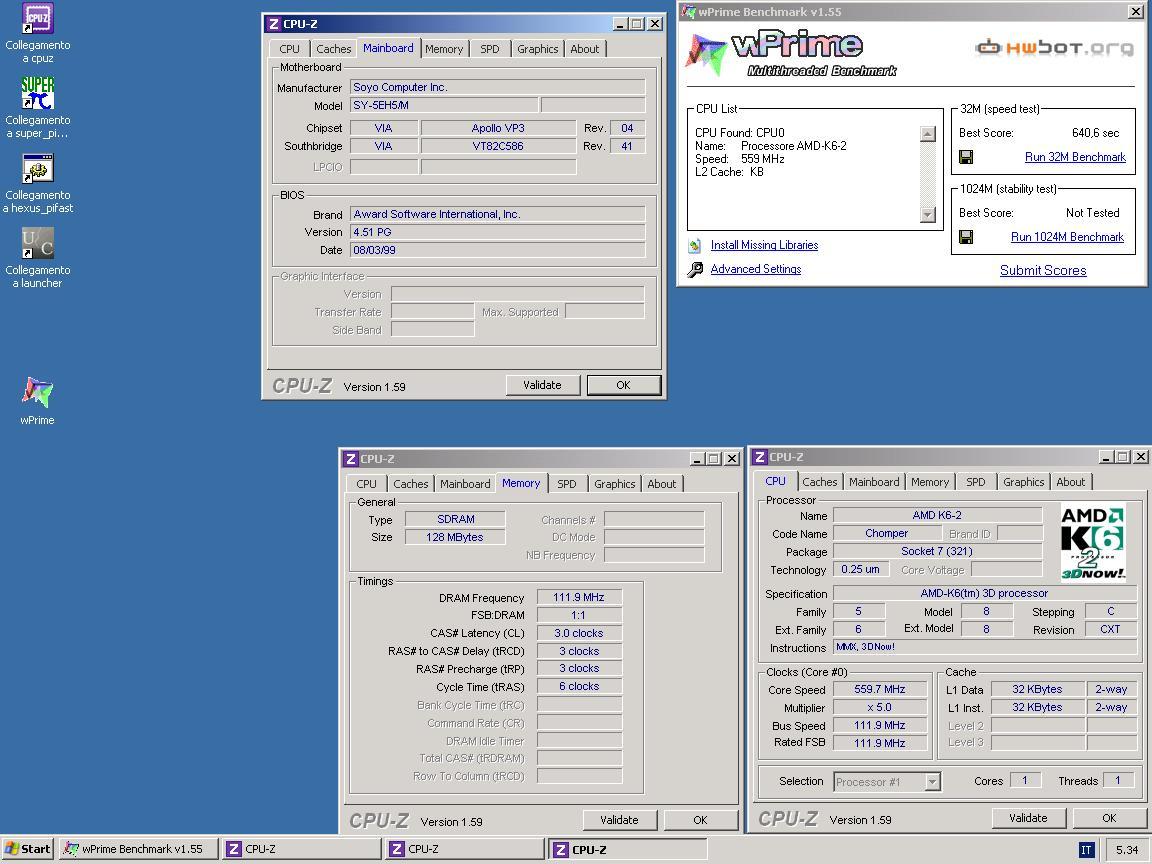This screenshot has width=1152, height=864.
Task: Select the Super Pi desktop shortcut icon
Action: click(37, 93)
